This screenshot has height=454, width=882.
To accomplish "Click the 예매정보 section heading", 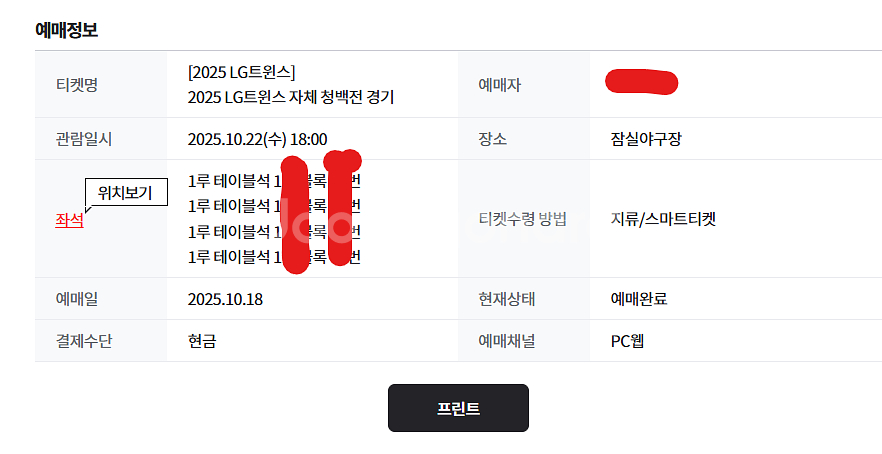I will click(x=66, y=30).
